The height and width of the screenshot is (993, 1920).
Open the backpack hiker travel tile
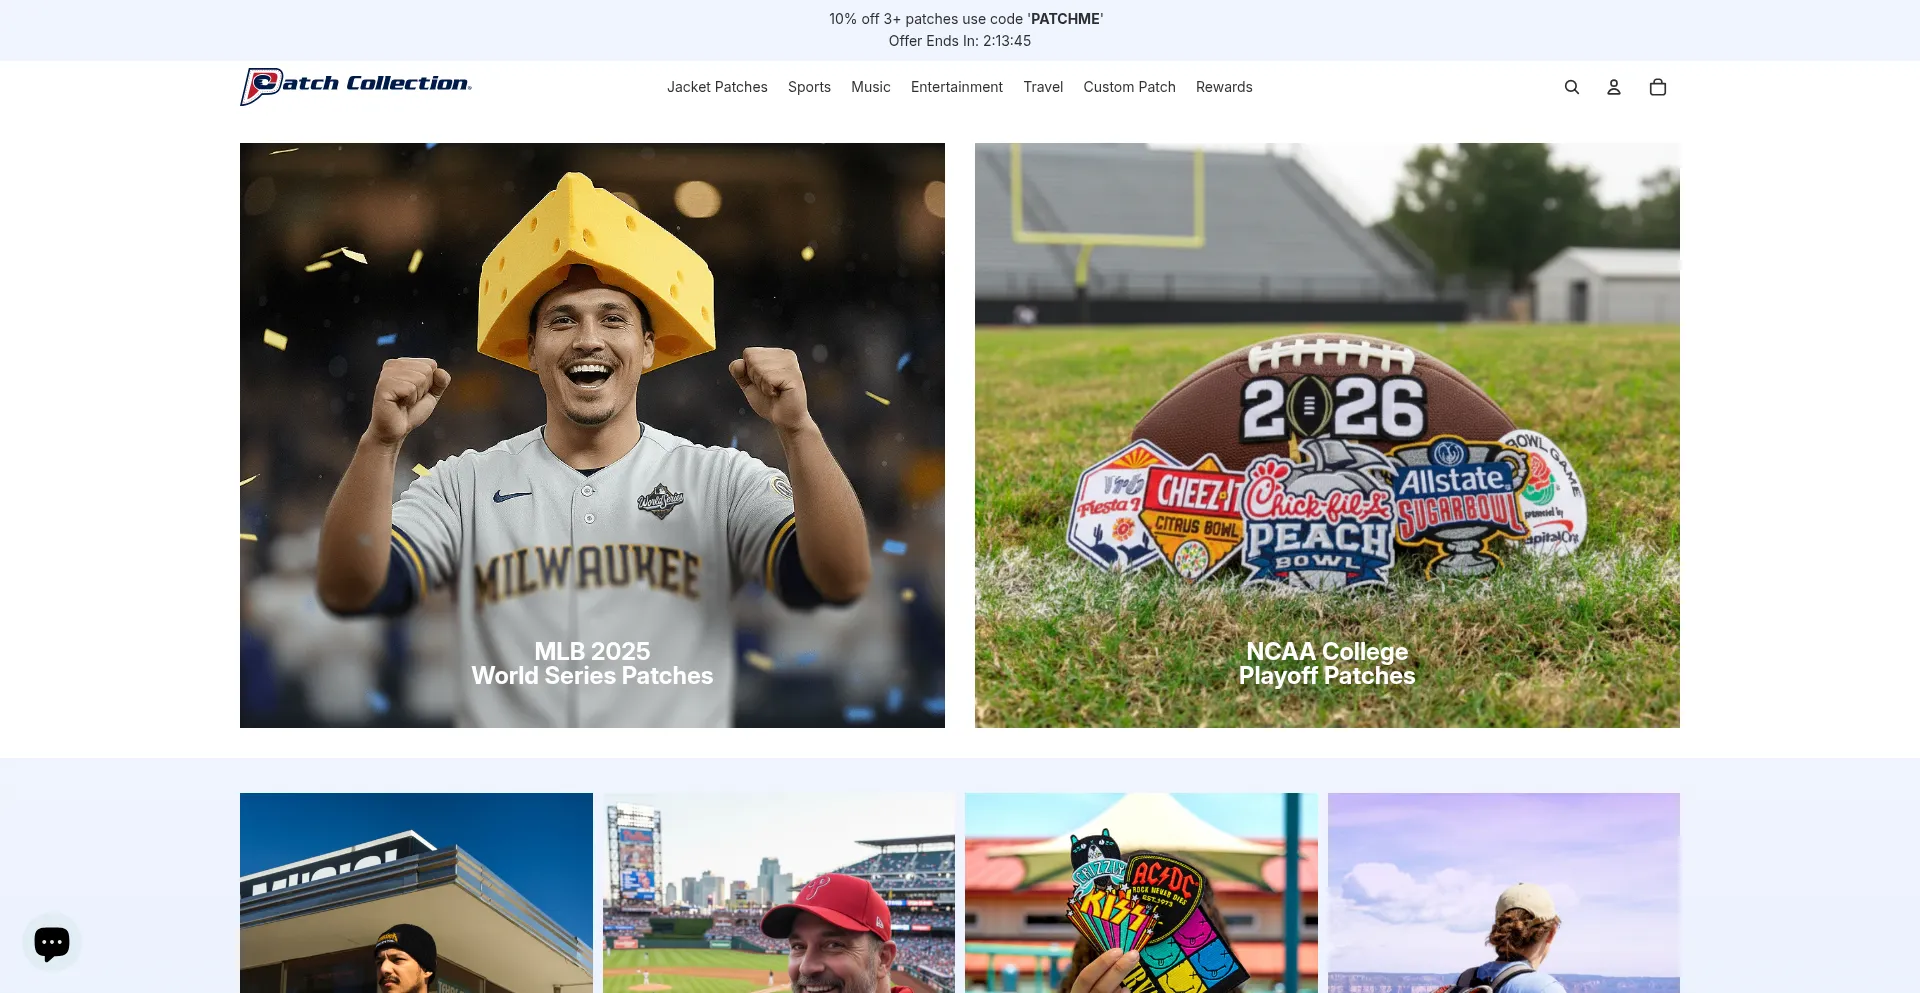1504,893
